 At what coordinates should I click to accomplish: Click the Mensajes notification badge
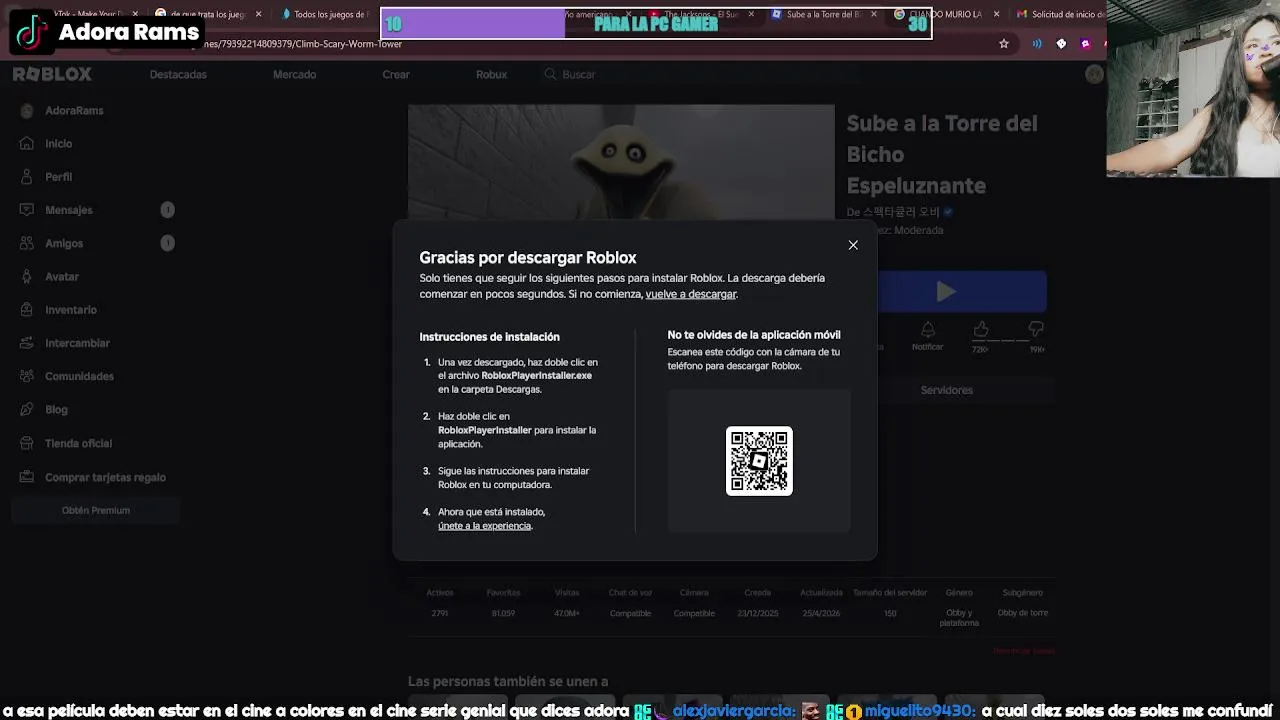(x=168, y=210)
